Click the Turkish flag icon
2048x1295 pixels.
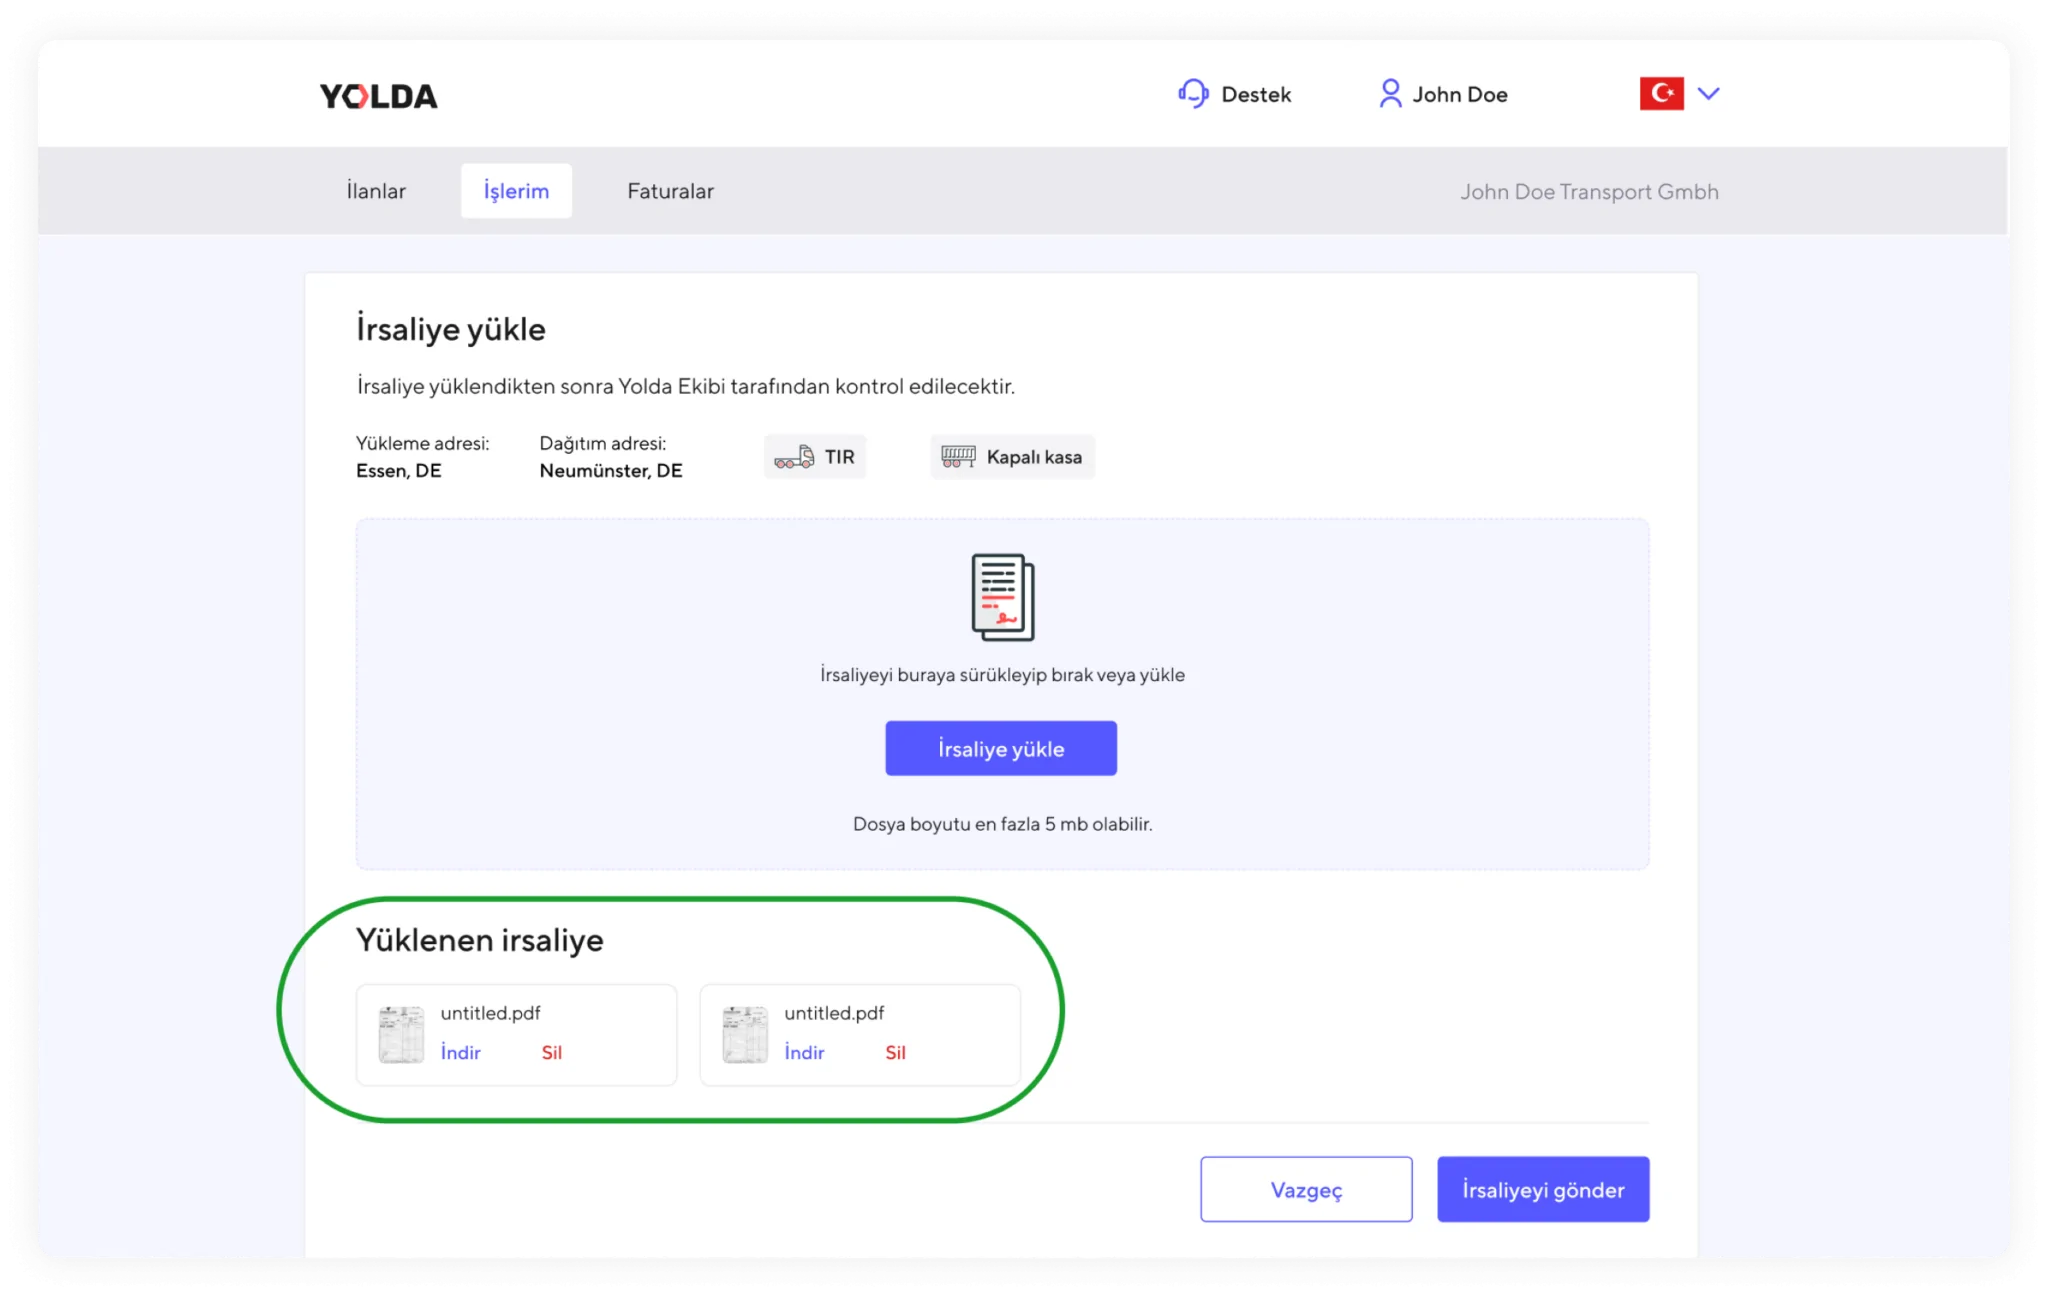(x=1661, y=93)
